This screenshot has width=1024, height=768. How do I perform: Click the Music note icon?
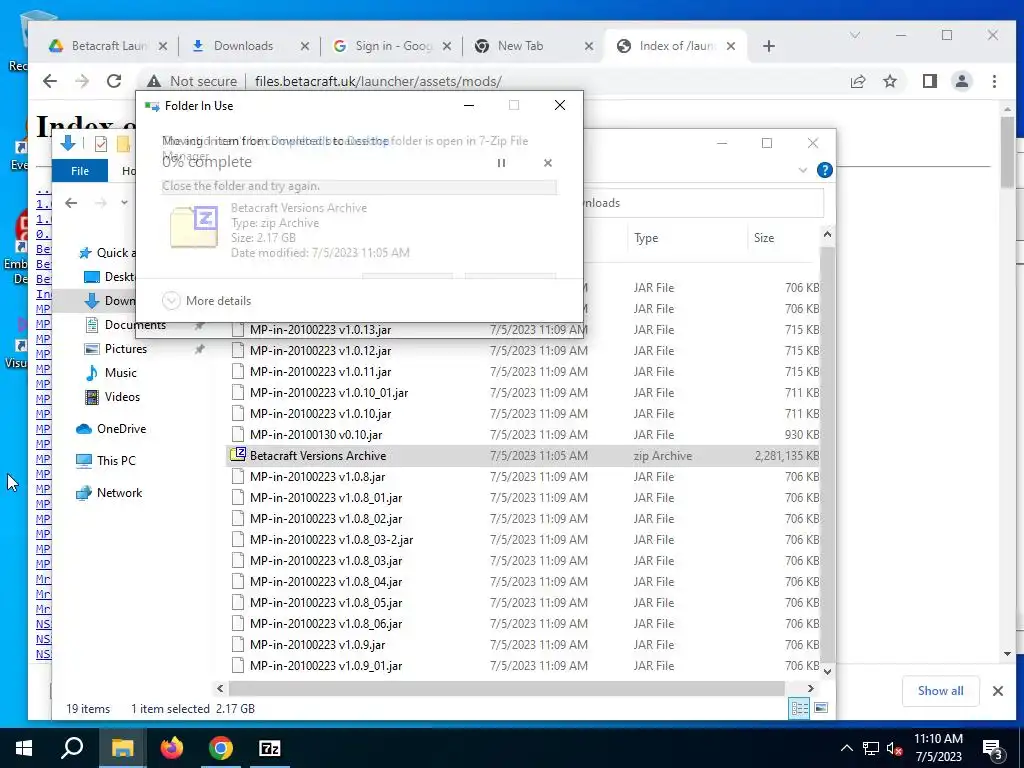92,373
